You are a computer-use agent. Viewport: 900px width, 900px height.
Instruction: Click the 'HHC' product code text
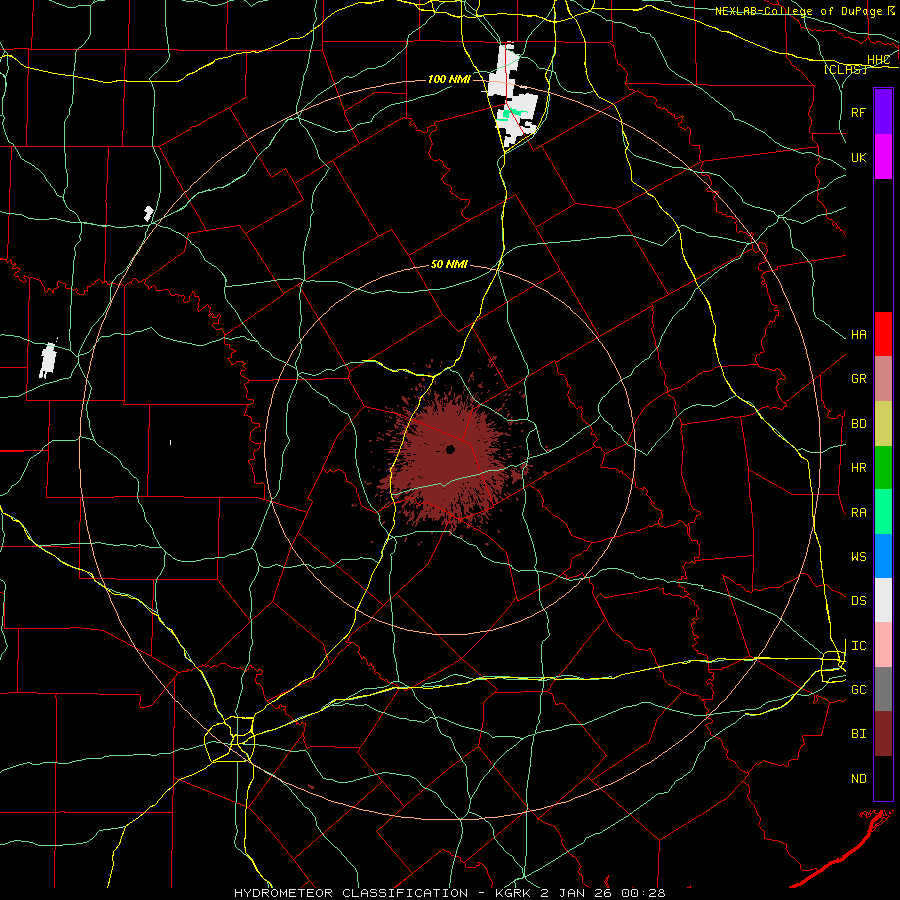click(x=878, y=60)
